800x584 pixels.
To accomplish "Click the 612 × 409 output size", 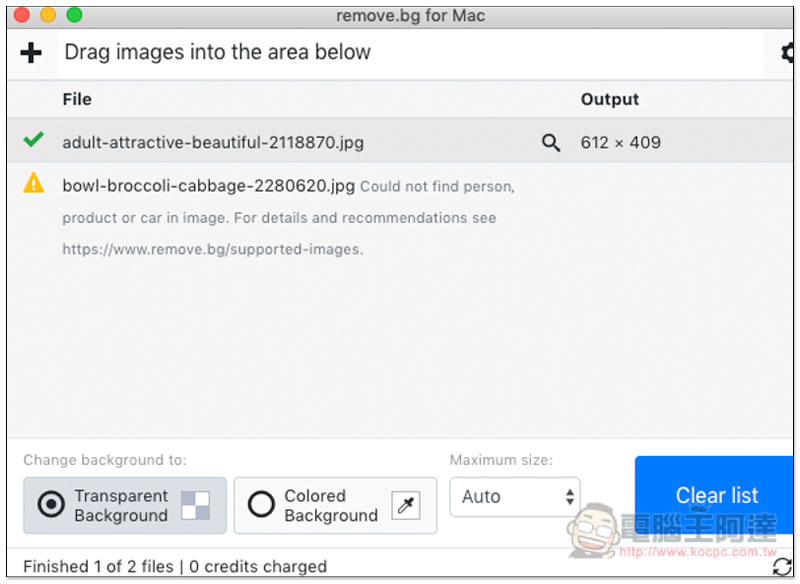I will point(620,143).
